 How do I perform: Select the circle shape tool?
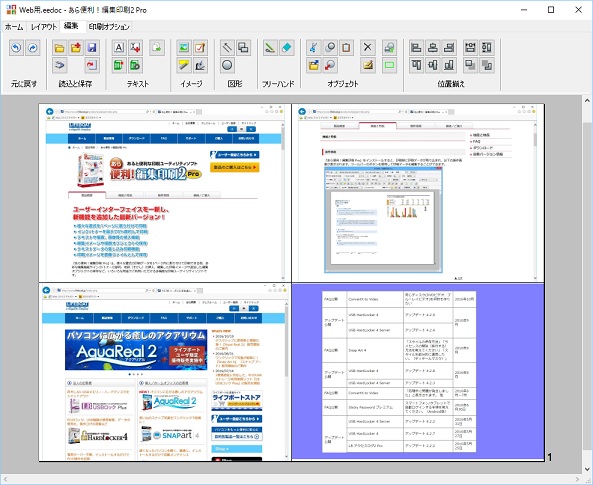pyautogui.click(x=227, y=65)
